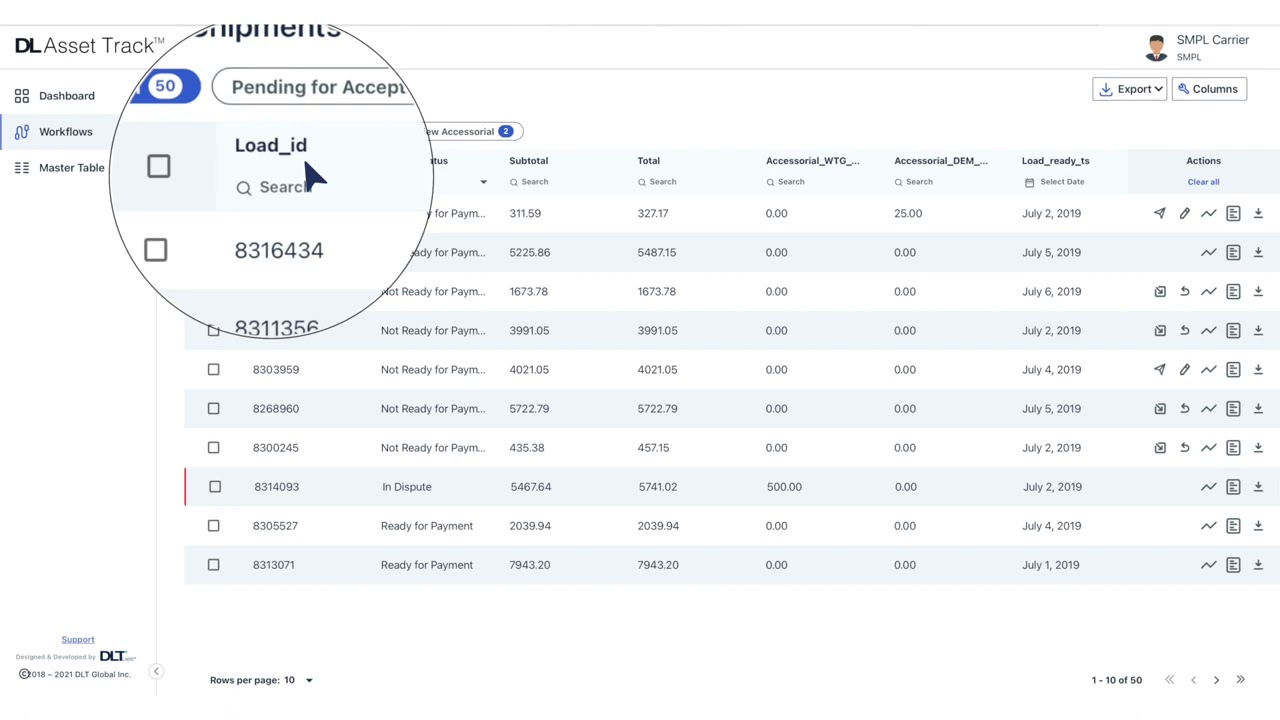The image size is (1280, 720).
Task: Open the trend chart icon for load 8303959
Action: (1209, 369)
